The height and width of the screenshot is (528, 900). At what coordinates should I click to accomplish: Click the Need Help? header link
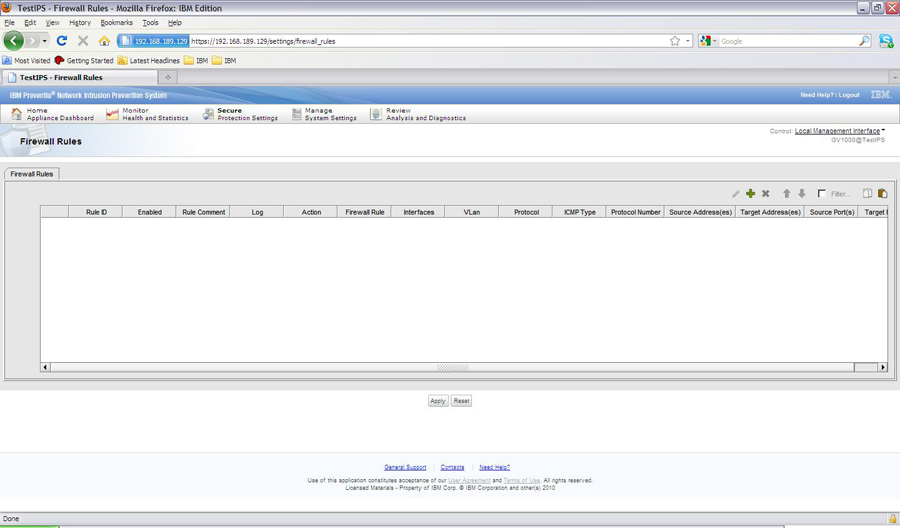point(816,95)
